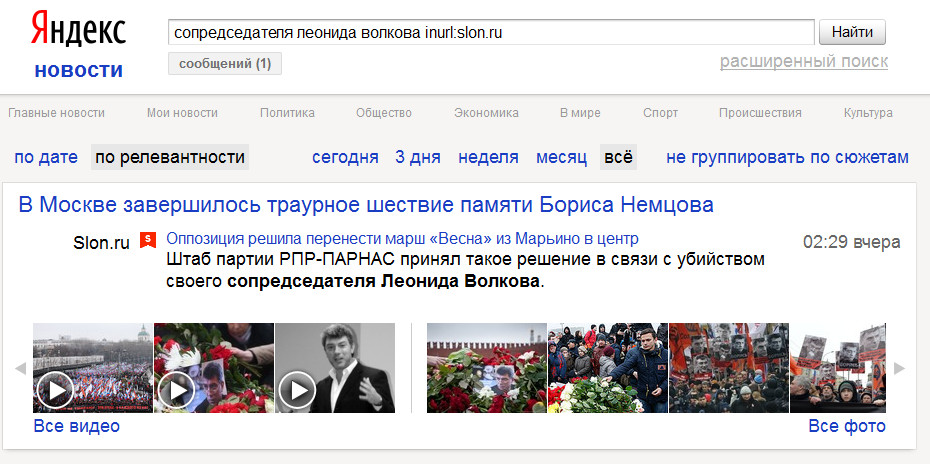Play the rally crowd aerial video
This screenshot has width=930, height=464.
point(93,368)
